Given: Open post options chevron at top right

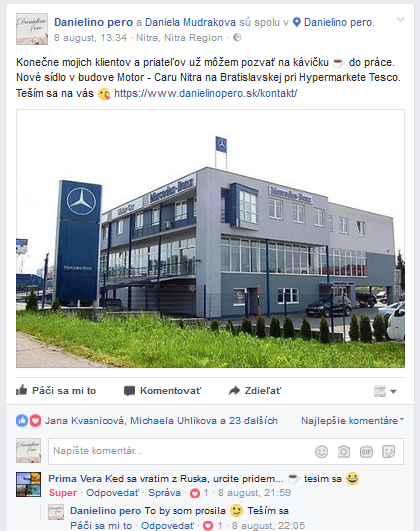Looking at the screenshot, I should click(400, 20).
